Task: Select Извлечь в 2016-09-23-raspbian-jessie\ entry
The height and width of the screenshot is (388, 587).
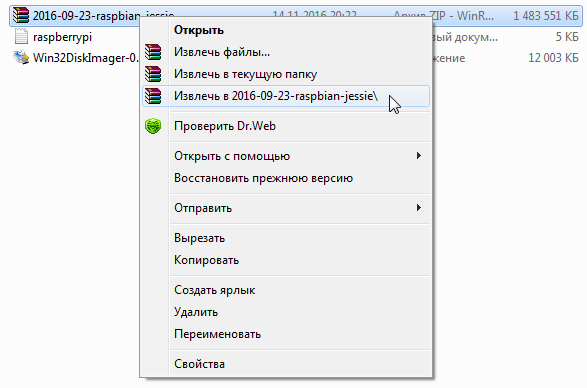Action: pos(286,96)
